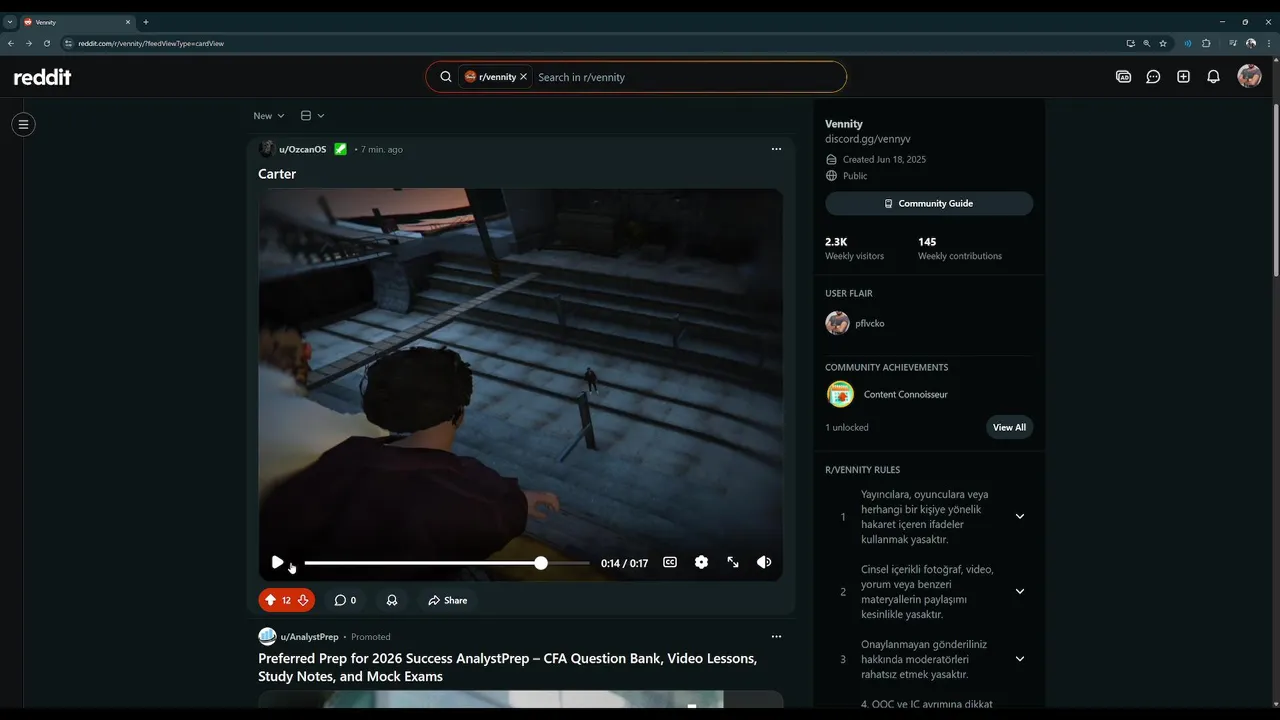Bookmark this page with the star

(1163, 43)
